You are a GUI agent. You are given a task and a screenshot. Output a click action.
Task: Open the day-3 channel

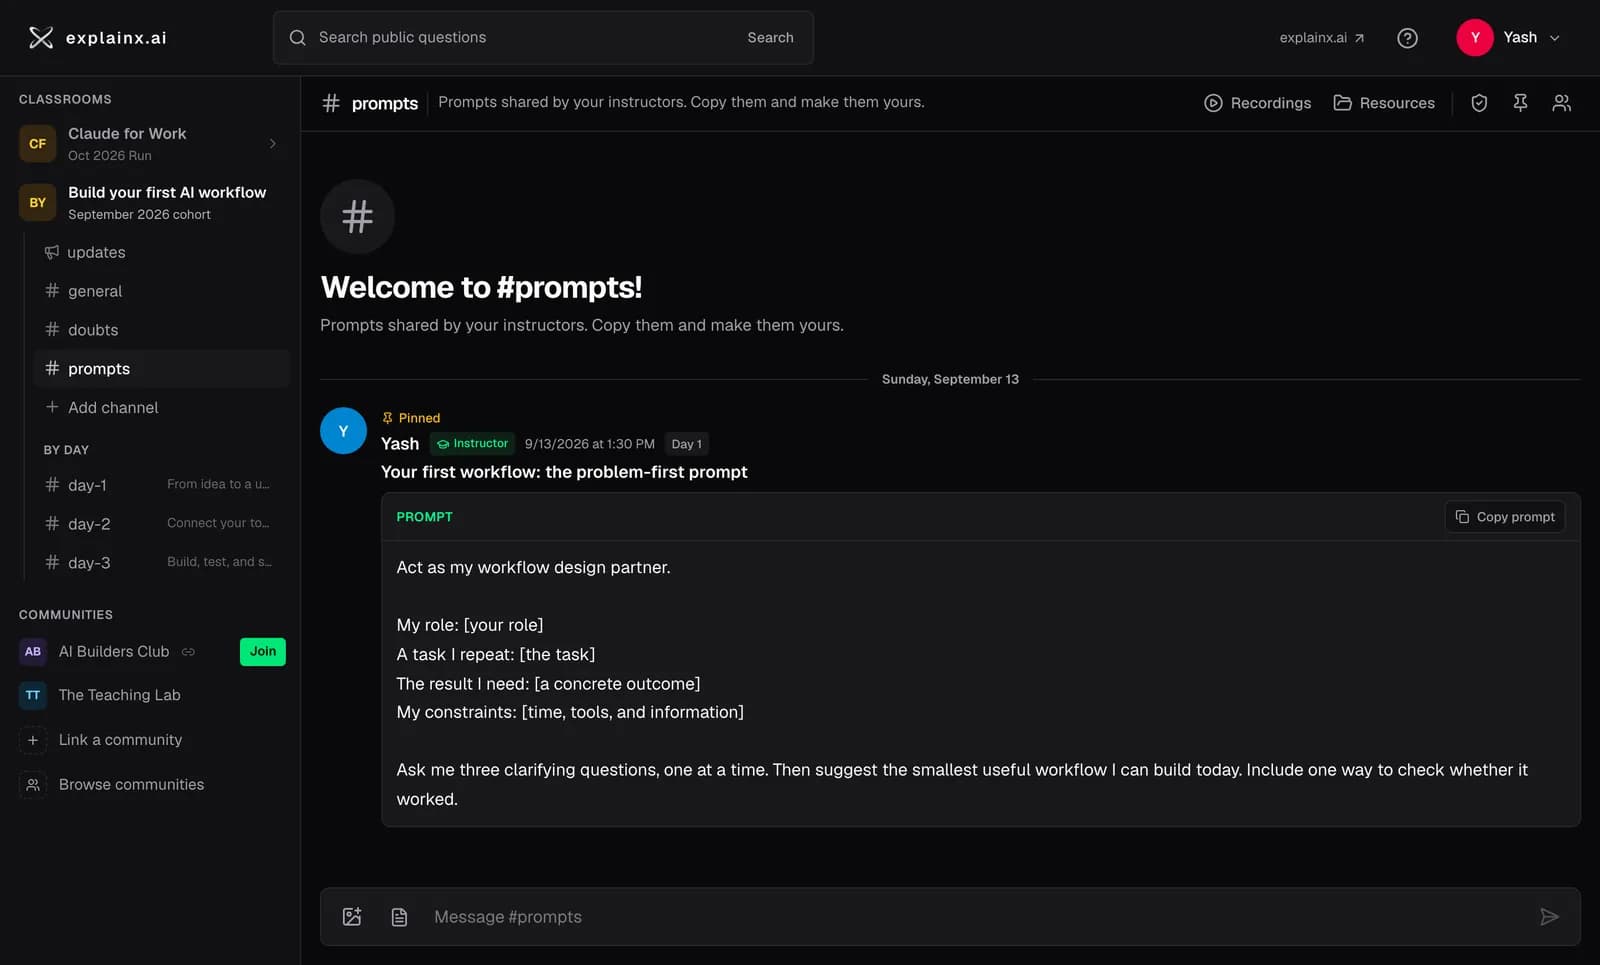coord(160,563)
